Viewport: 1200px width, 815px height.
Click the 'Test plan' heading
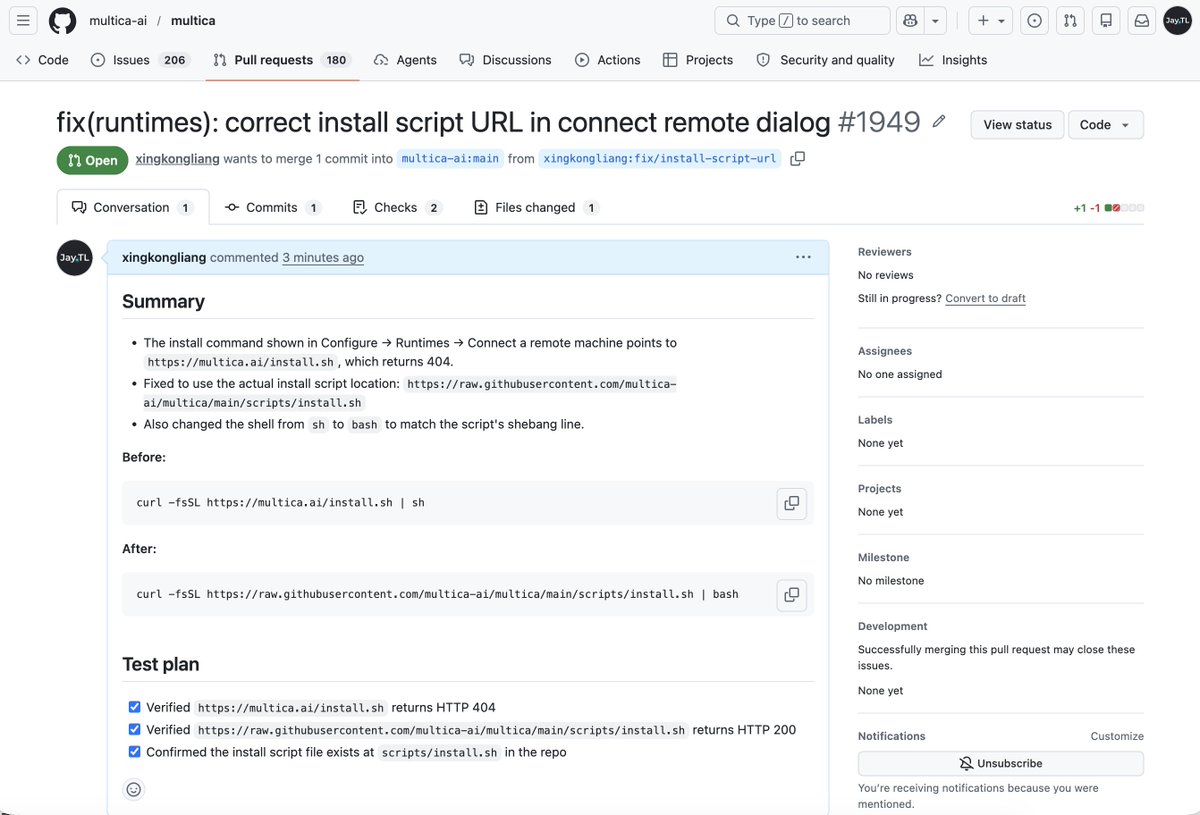click(160, 664)
